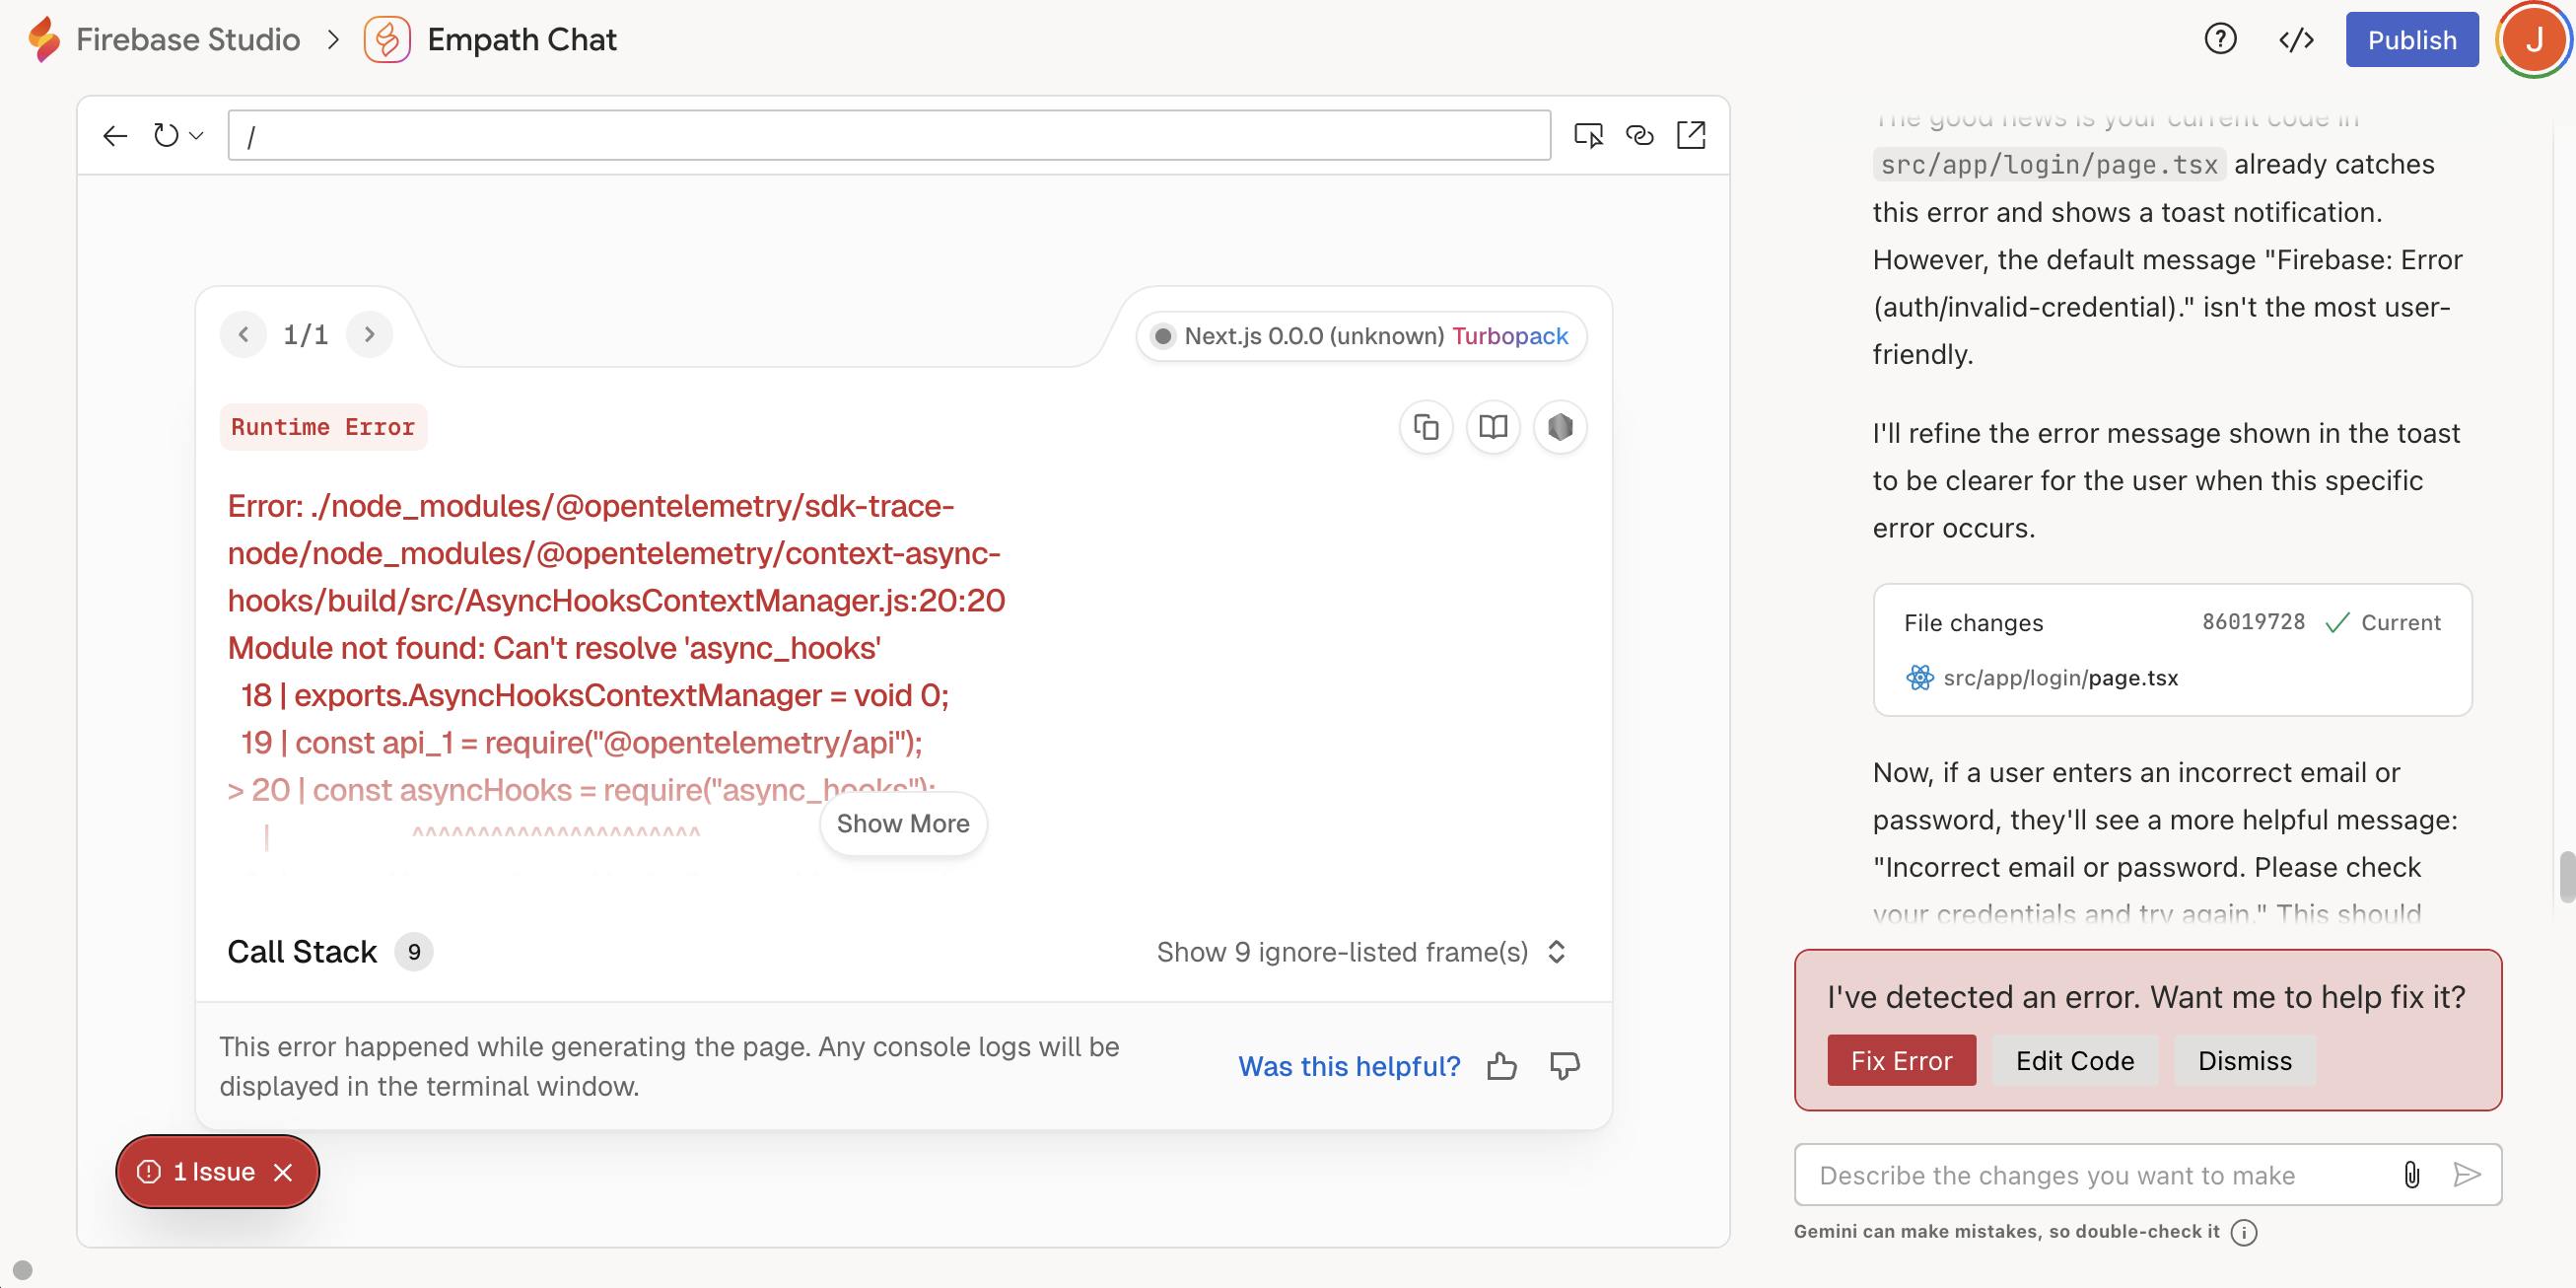Reload the preview page
The height and width of the screenshot is (1288, 2576).
tap(166, 135)
